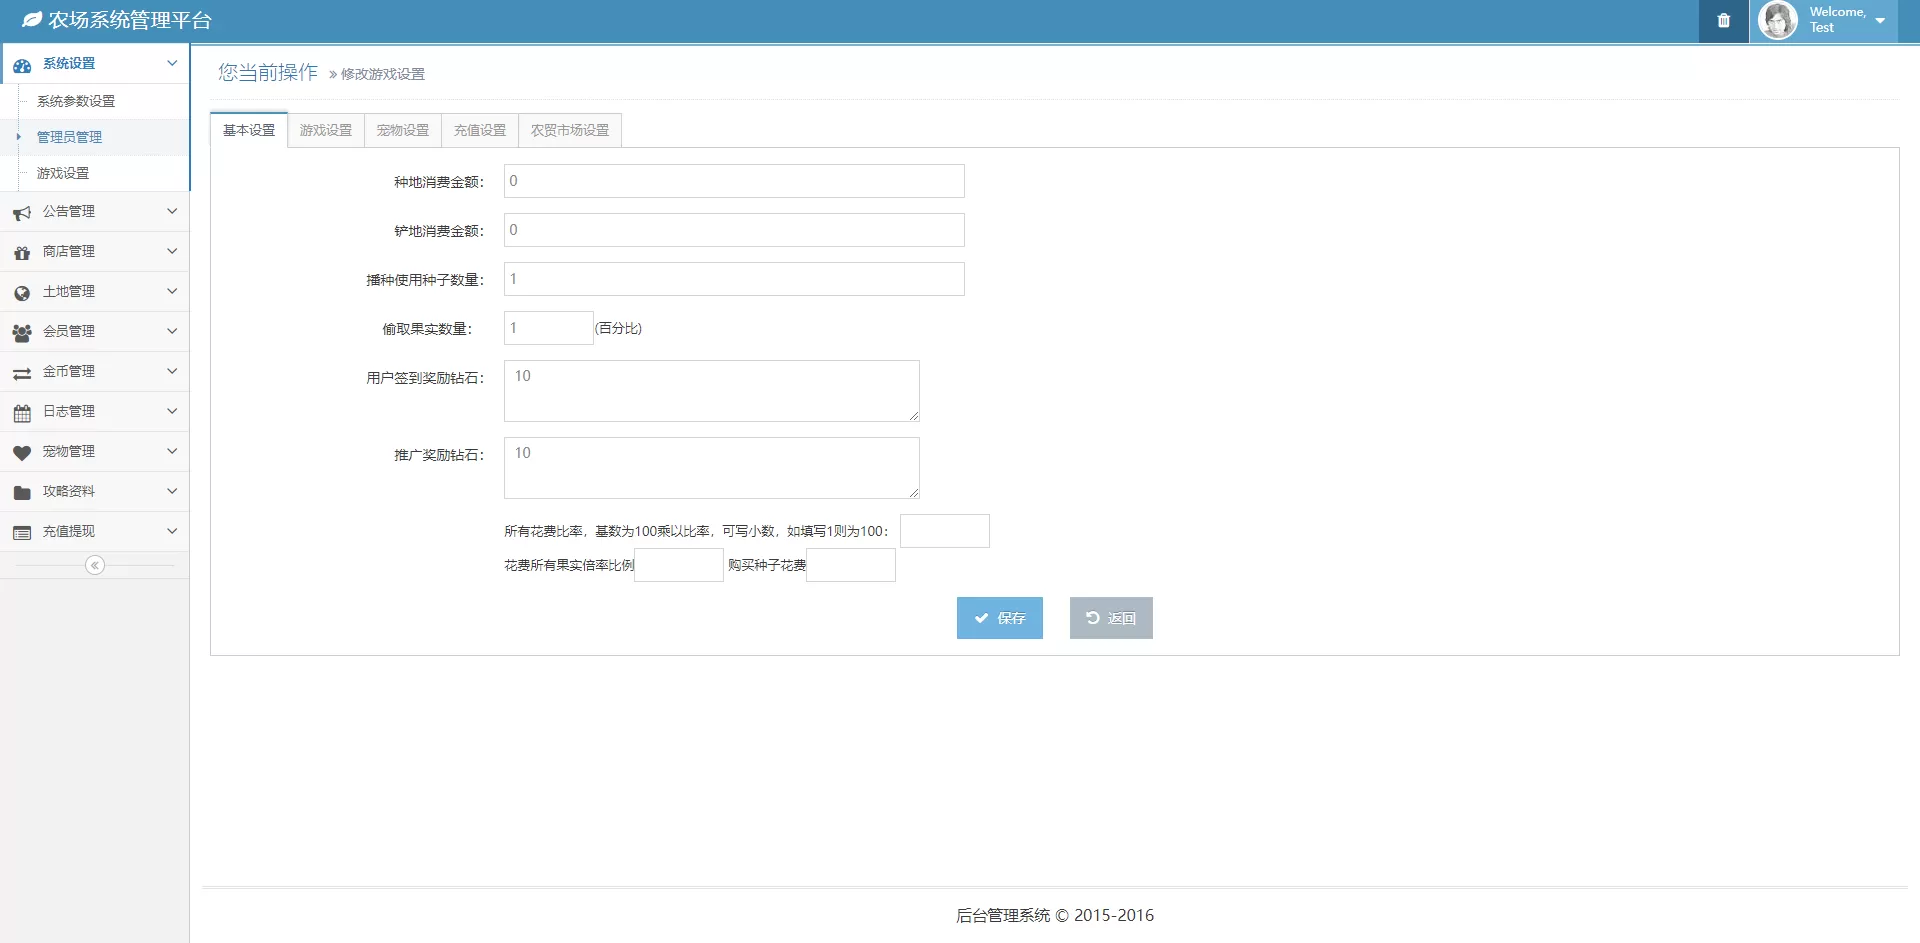Click the trash icon in top header

pos(1723,21)
